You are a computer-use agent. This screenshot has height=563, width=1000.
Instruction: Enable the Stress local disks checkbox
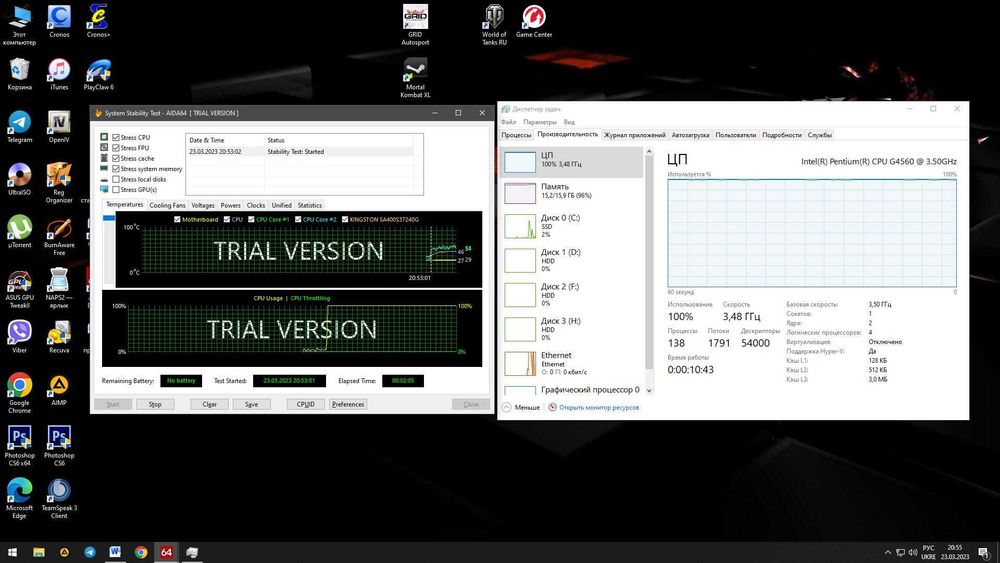(x=116, y=179)
